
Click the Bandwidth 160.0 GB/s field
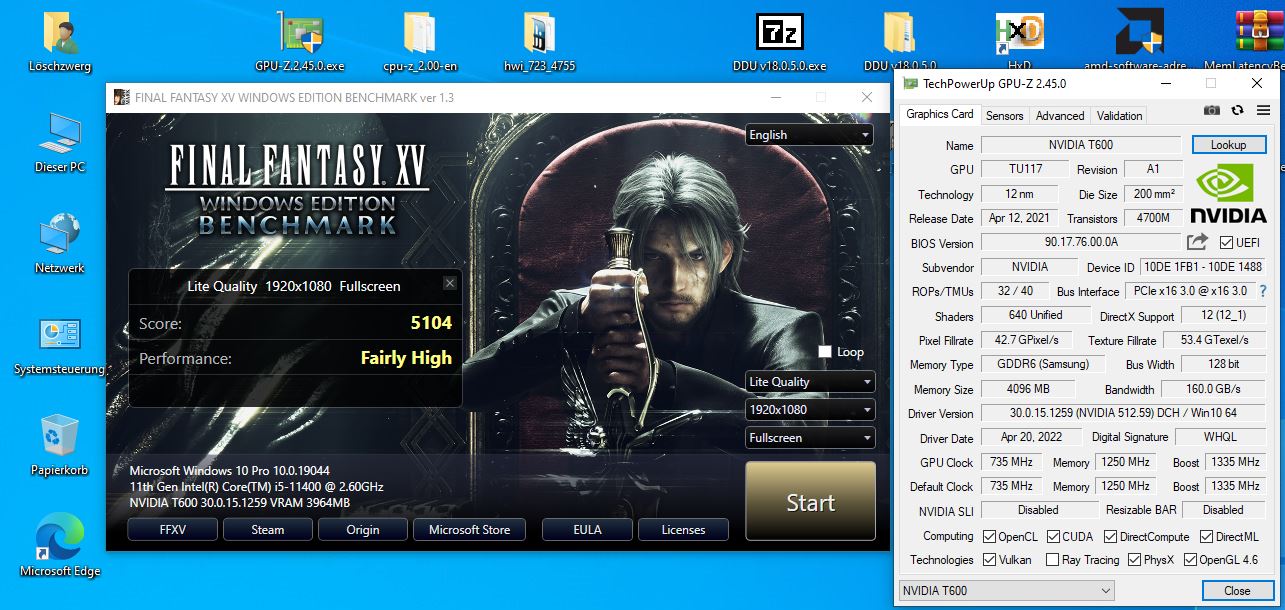point(1214,389)
